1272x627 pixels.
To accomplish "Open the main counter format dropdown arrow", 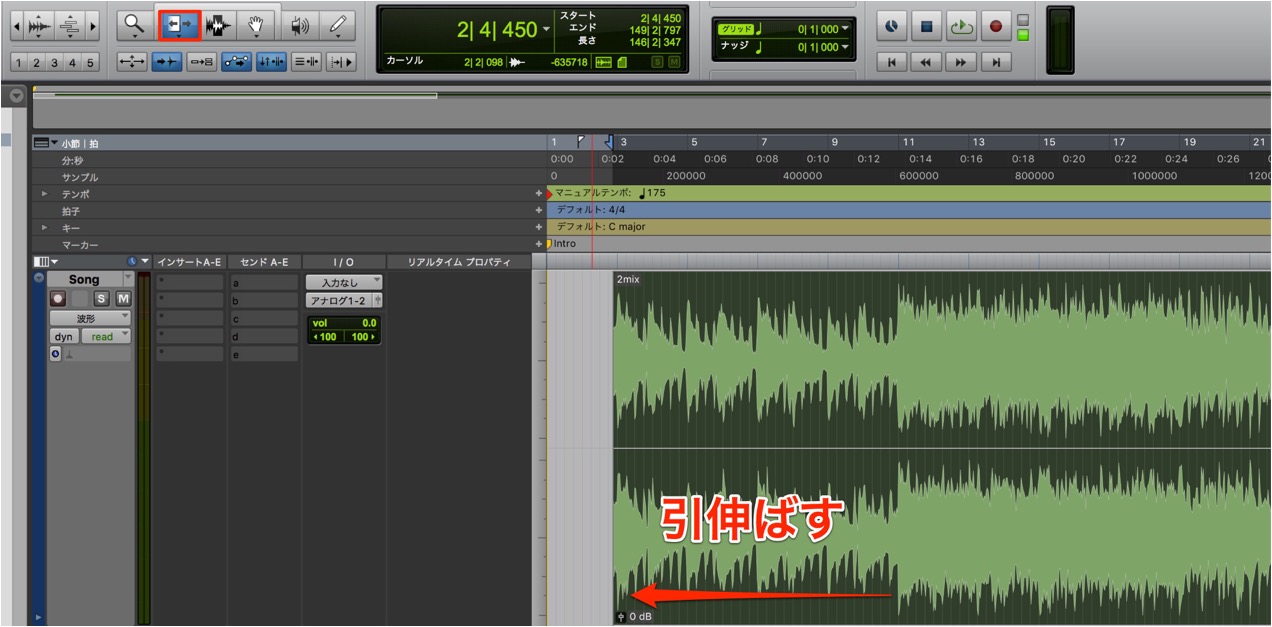I will 546,30.
